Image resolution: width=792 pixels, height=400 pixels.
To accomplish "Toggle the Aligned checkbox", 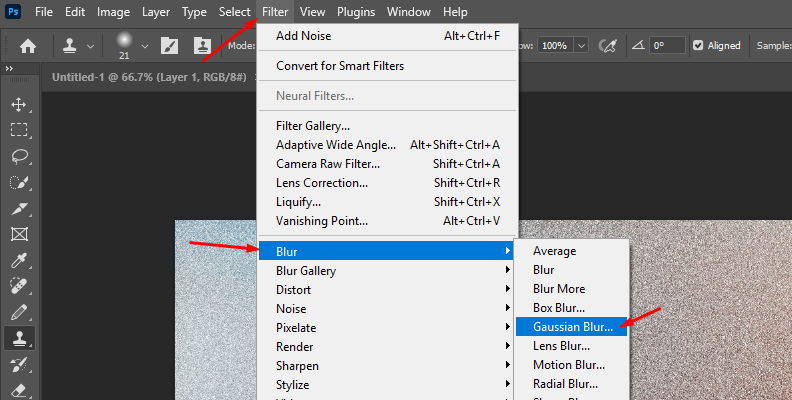I will tap(698, 45).
